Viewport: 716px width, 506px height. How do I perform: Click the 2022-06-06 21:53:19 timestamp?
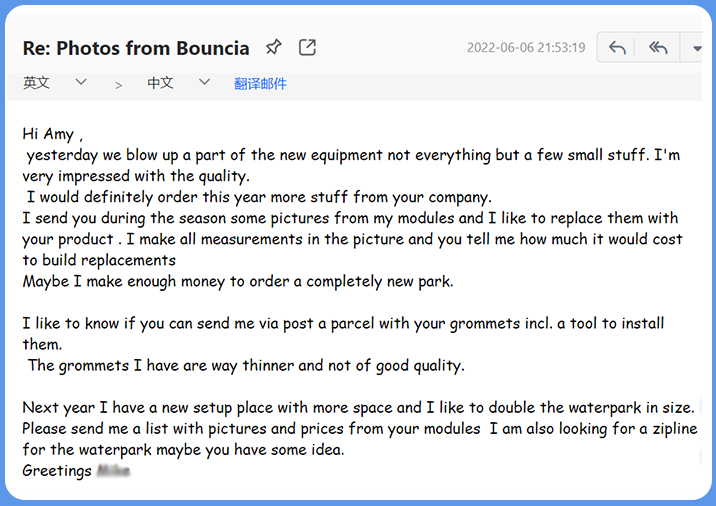[526, 48]
